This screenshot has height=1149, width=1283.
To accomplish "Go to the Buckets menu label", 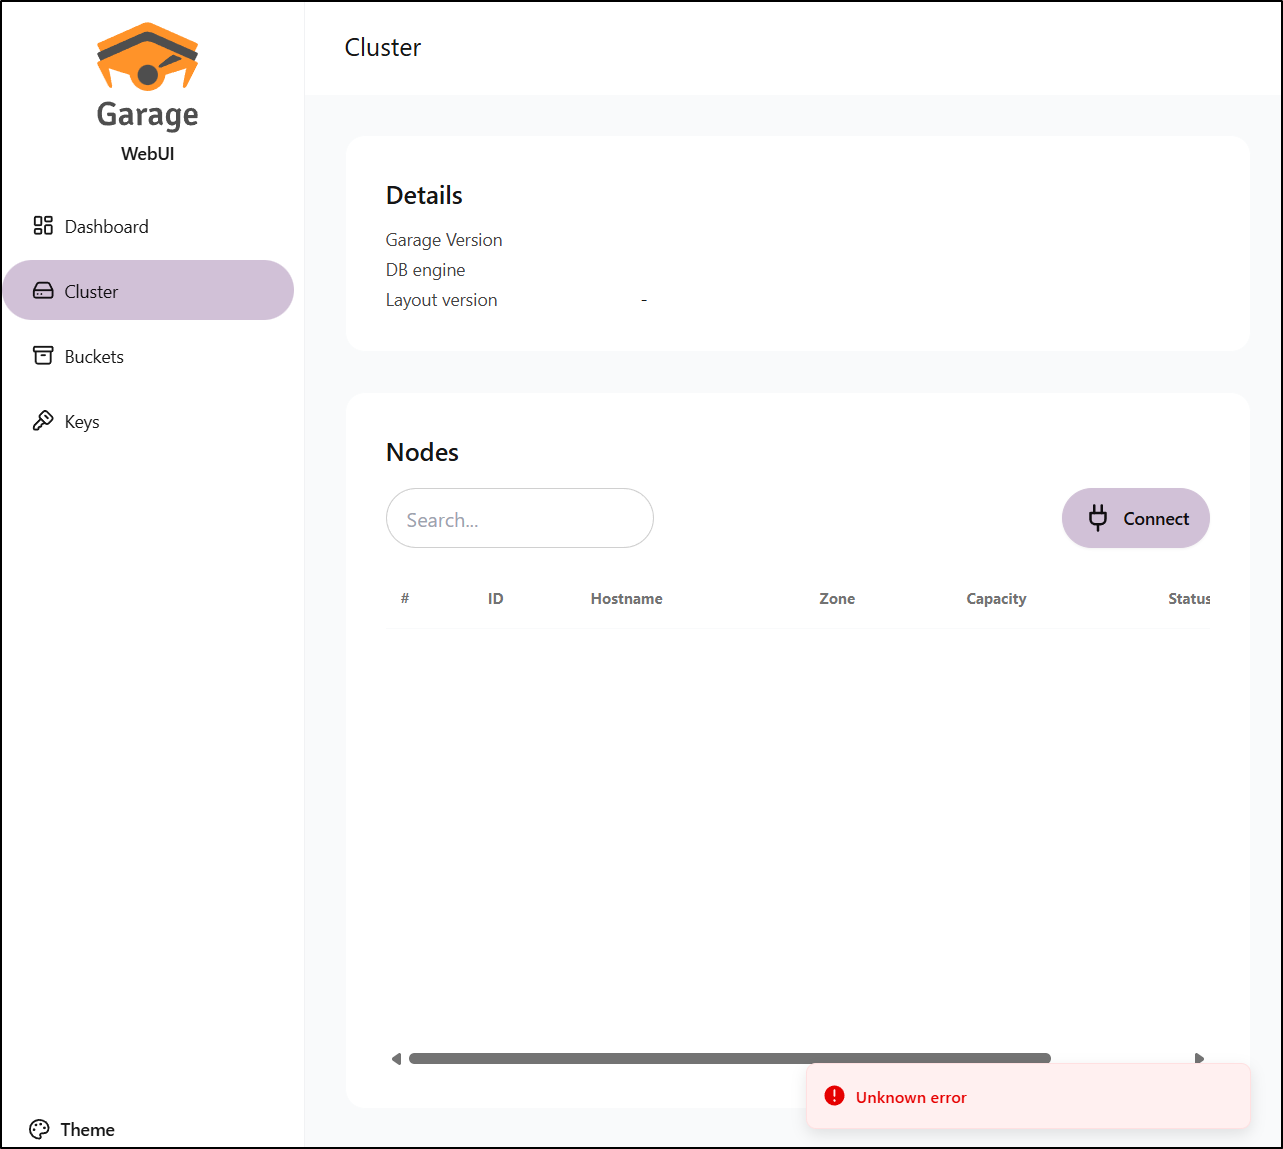I will 94,357.
